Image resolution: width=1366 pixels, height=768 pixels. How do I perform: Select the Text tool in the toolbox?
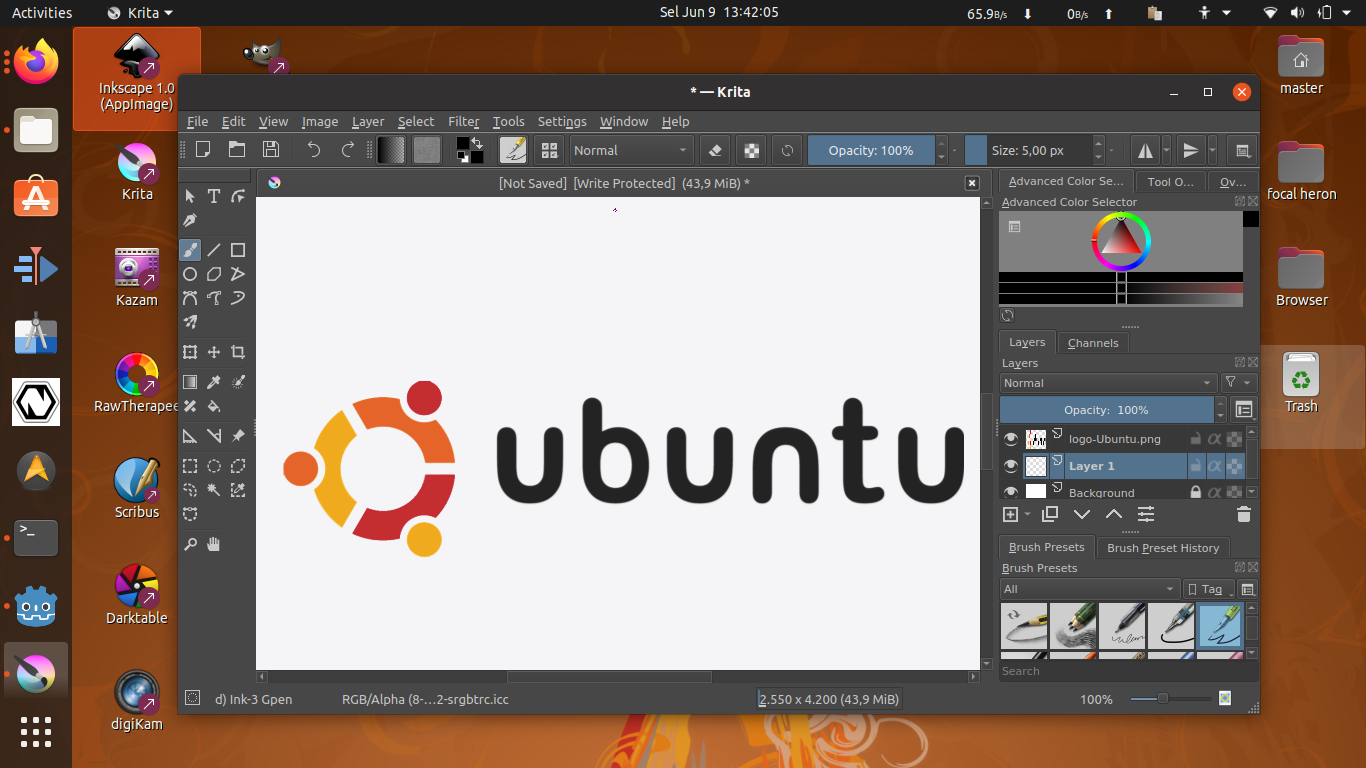coord(214,196)
